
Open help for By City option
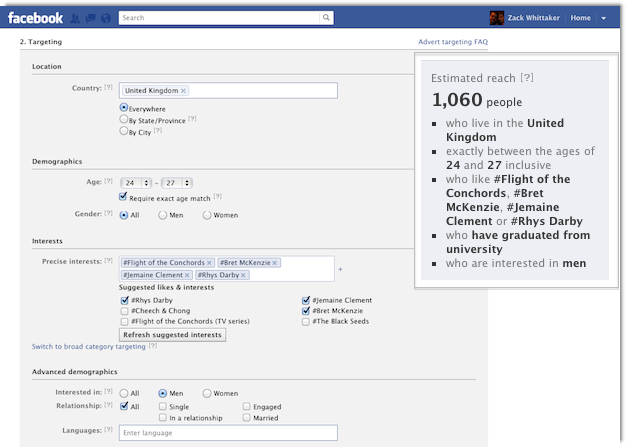coord(158,130)
